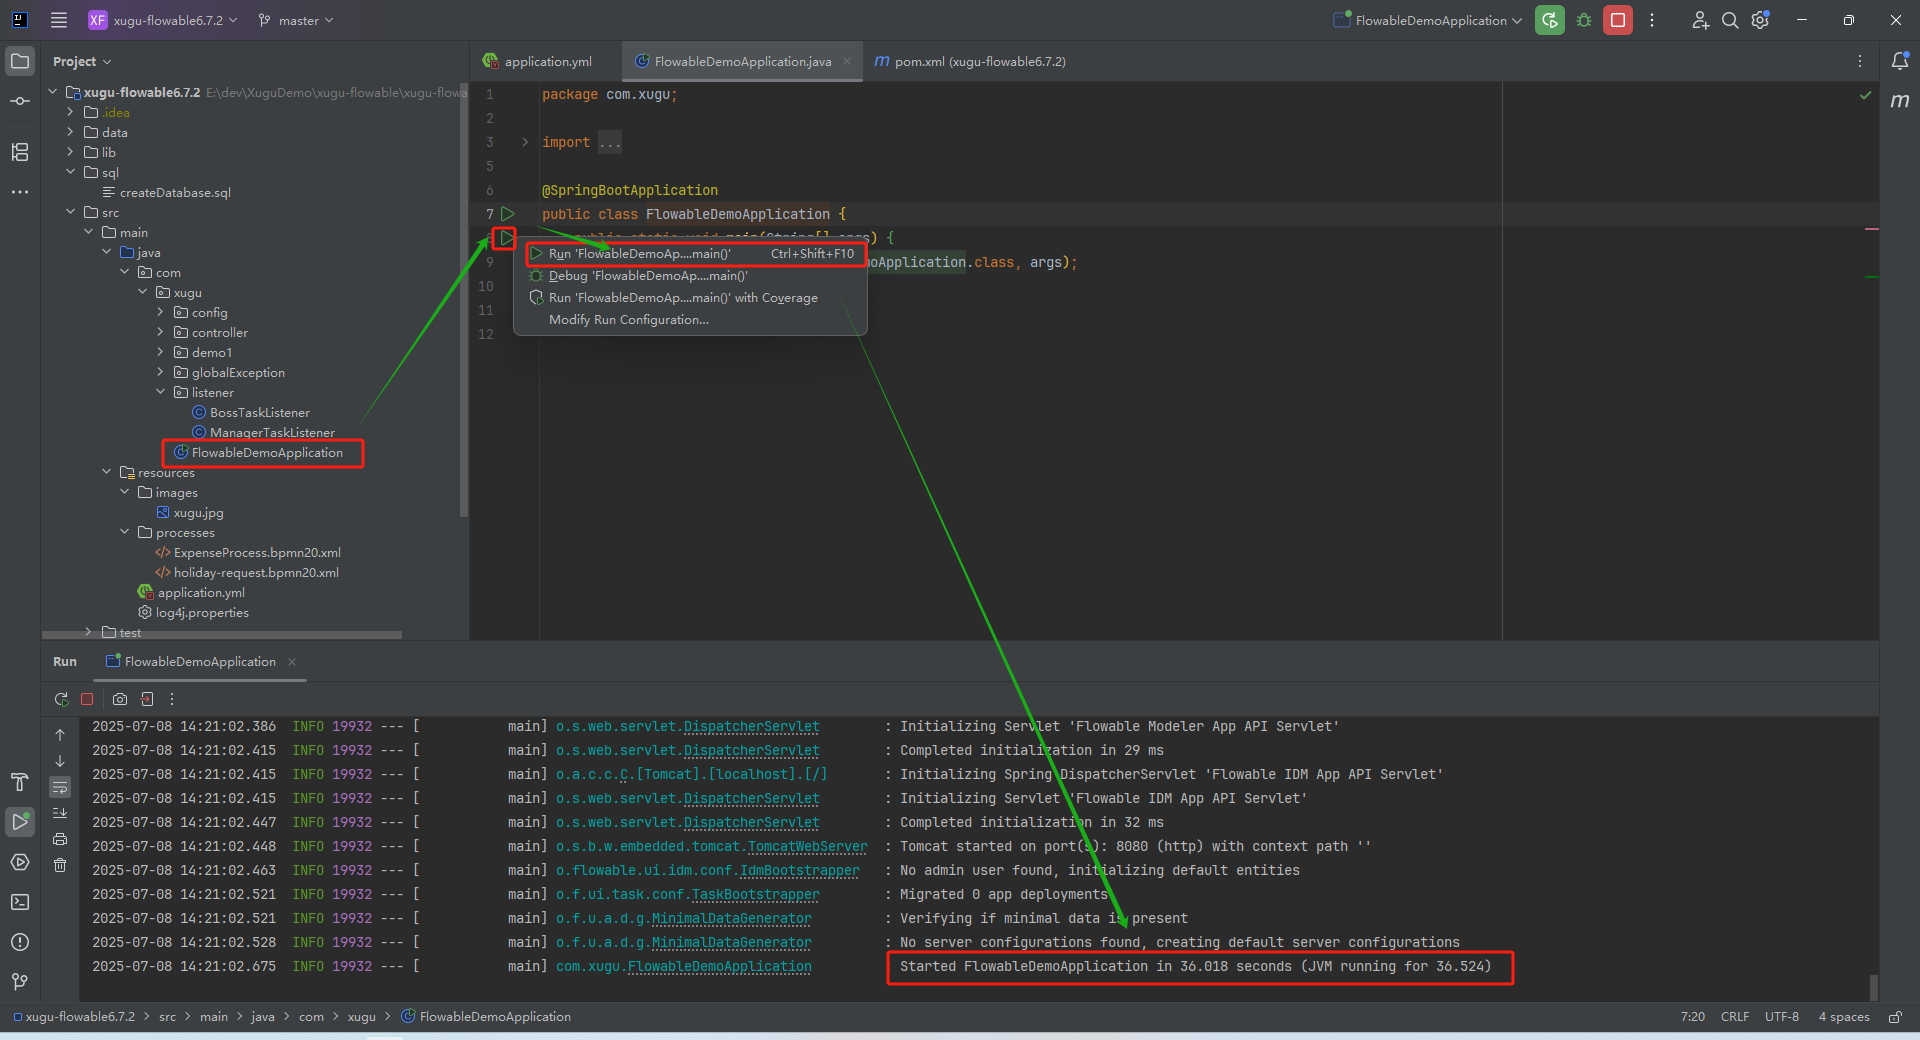Open the Git tool window in left sidebar

point(20,982)
